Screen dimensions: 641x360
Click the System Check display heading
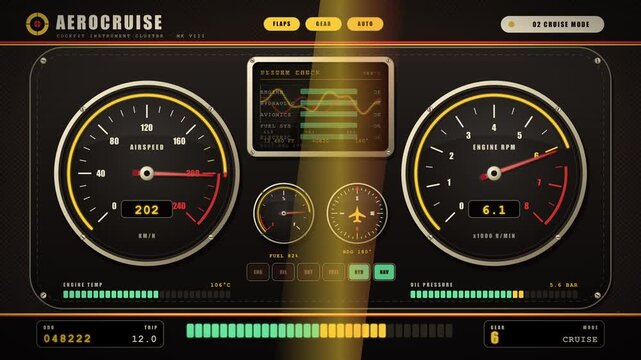[291, 73]
